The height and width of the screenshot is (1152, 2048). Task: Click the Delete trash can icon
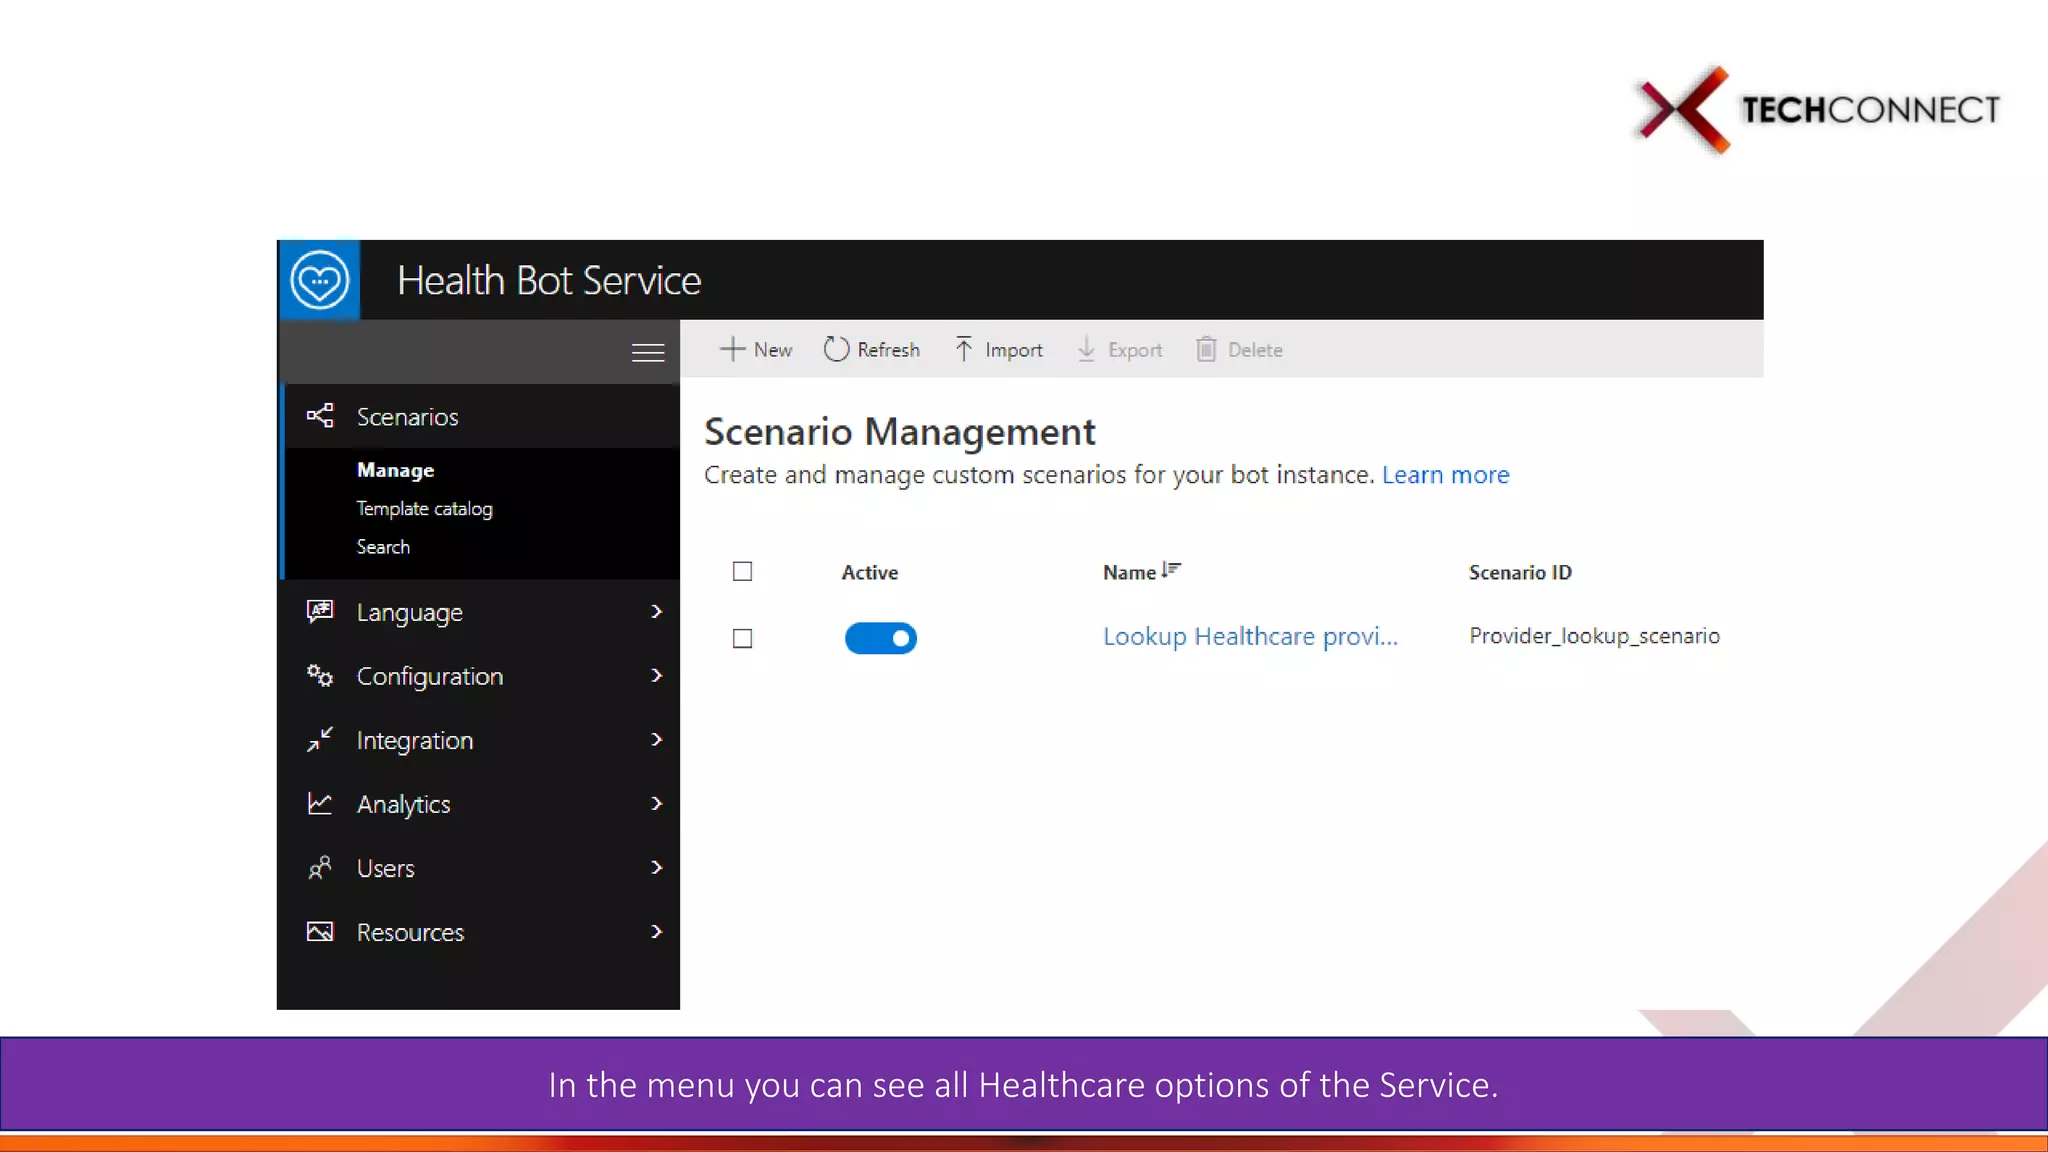point(1206,349)
